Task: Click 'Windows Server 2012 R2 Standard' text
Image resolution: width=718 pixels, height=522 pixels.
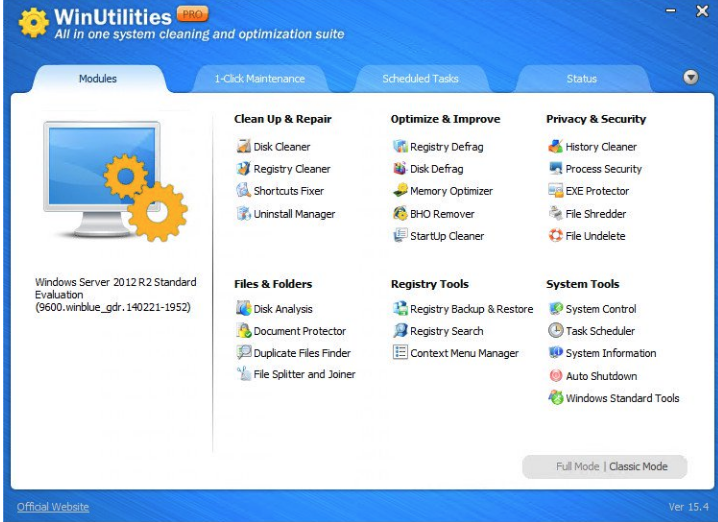Action: click(x=116, y=282)
